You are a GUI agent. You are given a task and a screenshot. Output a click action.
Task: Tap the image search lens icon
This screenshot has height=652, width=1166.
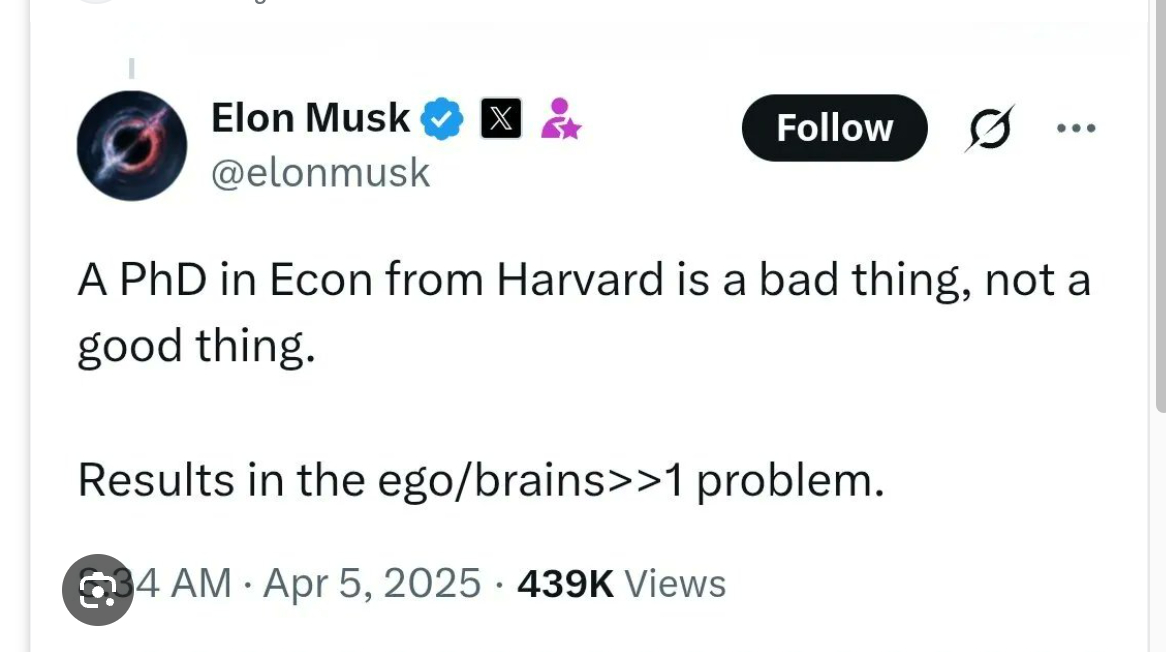coord(97,590)
